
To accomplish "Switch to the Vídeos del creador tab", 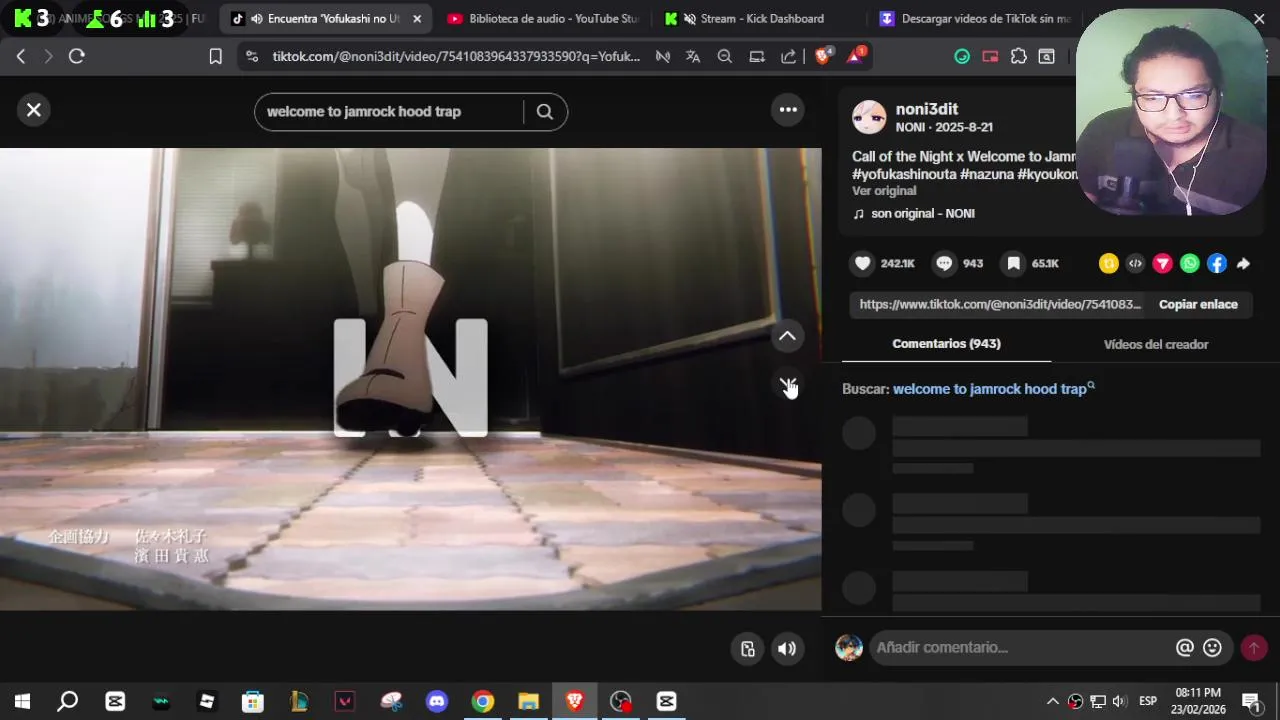I will 1156,344.
